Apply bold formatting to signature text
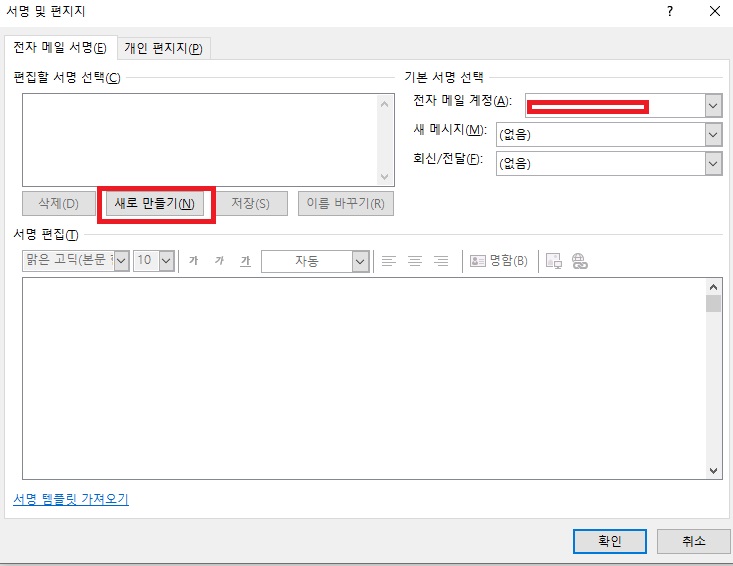This screenshot has height=566, width=733. point(194,260)
